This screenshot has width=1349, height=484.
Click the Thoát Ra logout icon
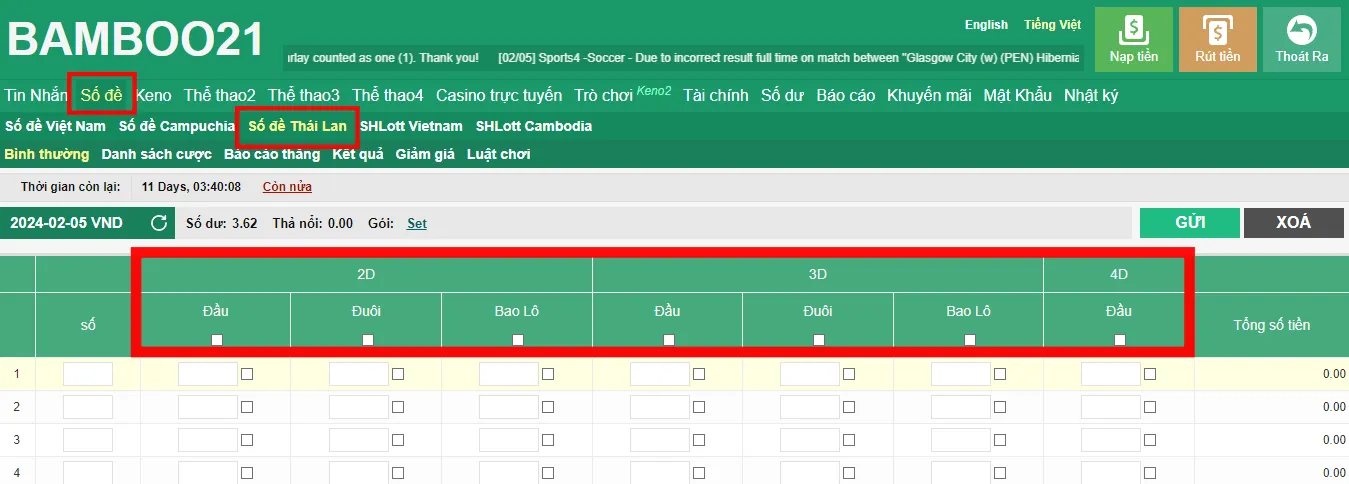(x=1301, y=30)
